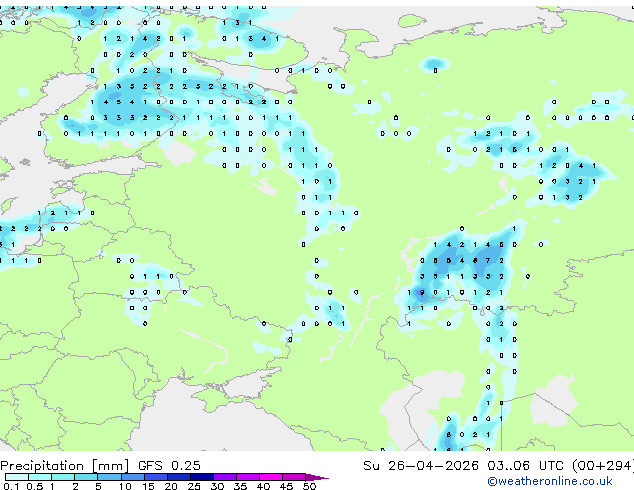This screenshot has width=634, height=490.
Task: Click the legend value label "0.1"
Action: [x=11, y=486]
